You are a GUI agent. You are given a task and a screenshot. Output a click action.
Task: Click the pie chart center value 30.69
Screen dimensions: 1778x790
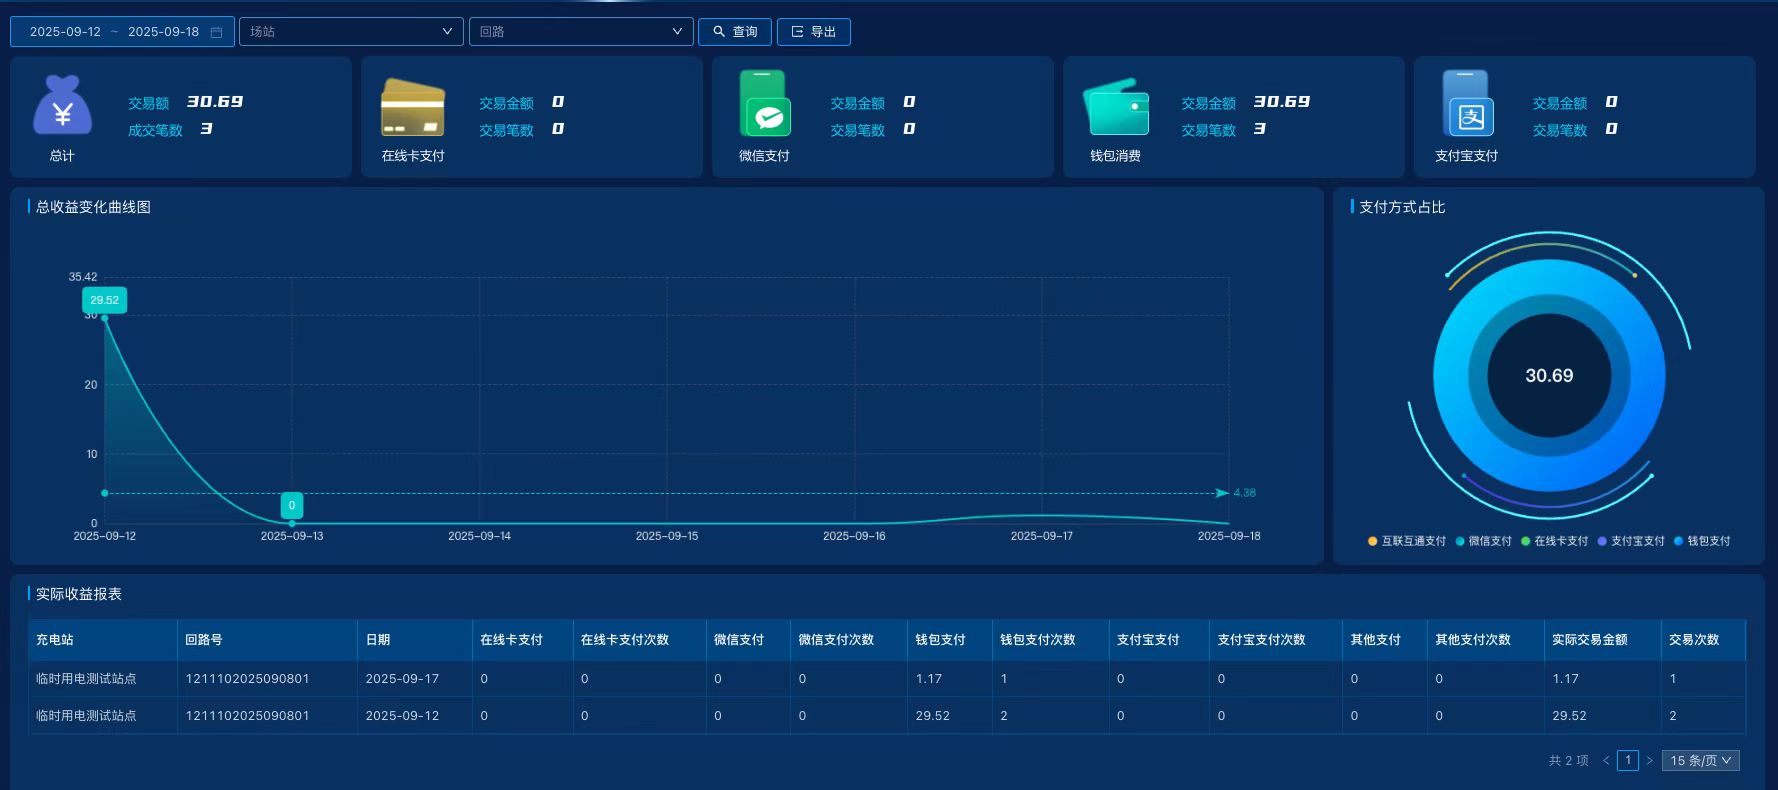tap(1549, 376)
